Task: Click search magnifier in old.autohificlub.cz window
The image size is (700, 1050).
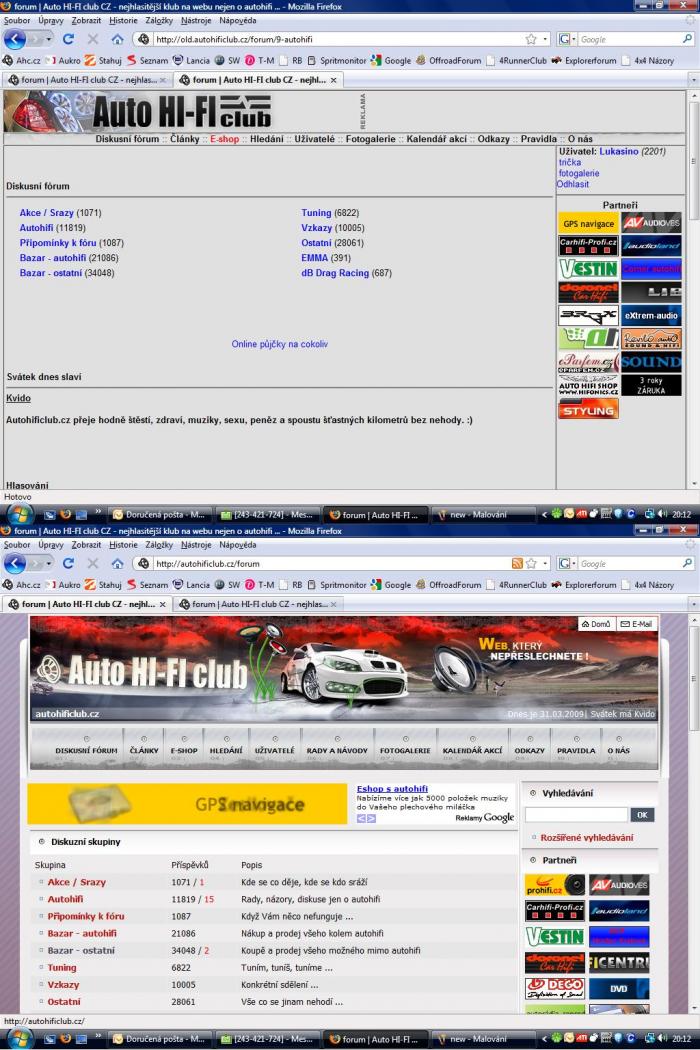Action: coord(687,40)
